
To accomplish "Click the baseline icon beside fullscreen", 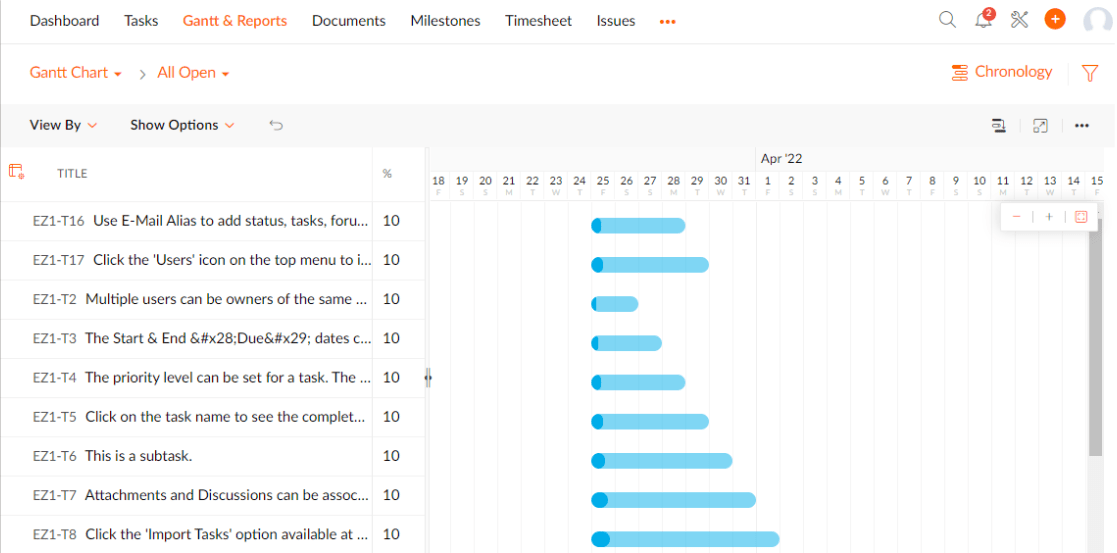I will [999, 125].
